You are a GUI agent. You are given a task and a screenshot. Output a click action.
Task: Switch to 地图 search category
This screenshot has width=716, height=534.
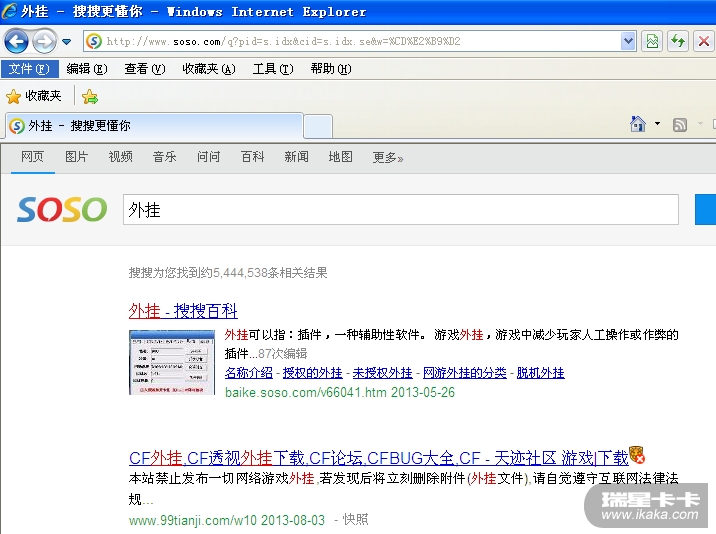[x=340, y=157]
